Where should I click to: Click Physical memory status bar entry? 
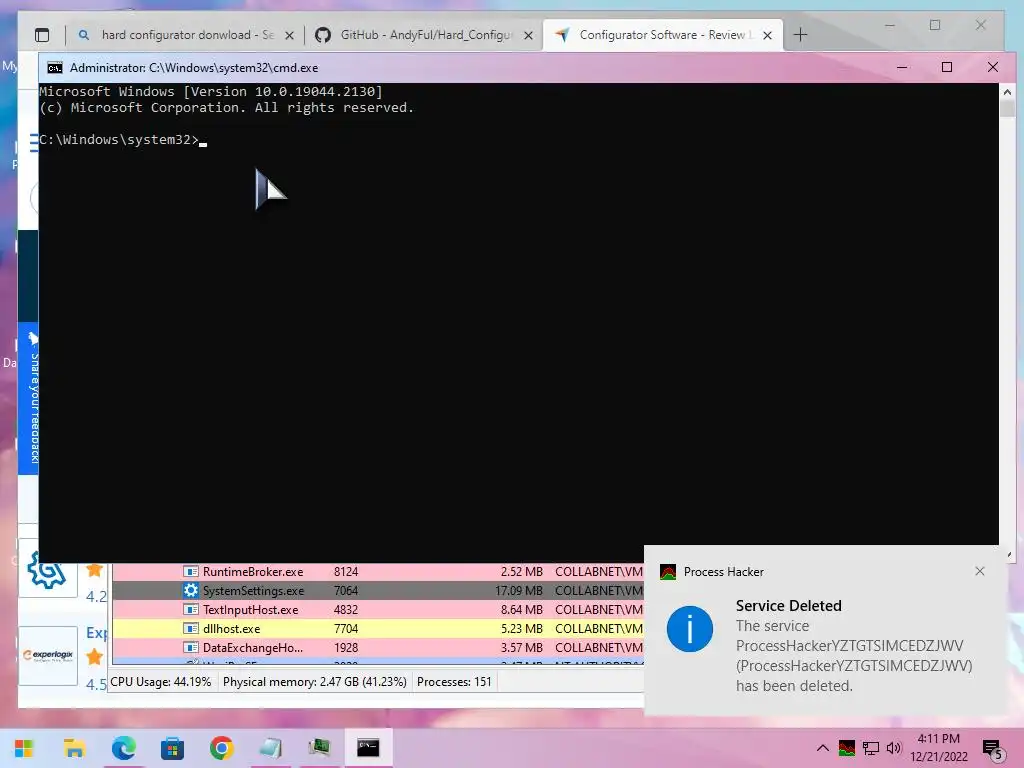pyautogui.click(x=314, y=681)
